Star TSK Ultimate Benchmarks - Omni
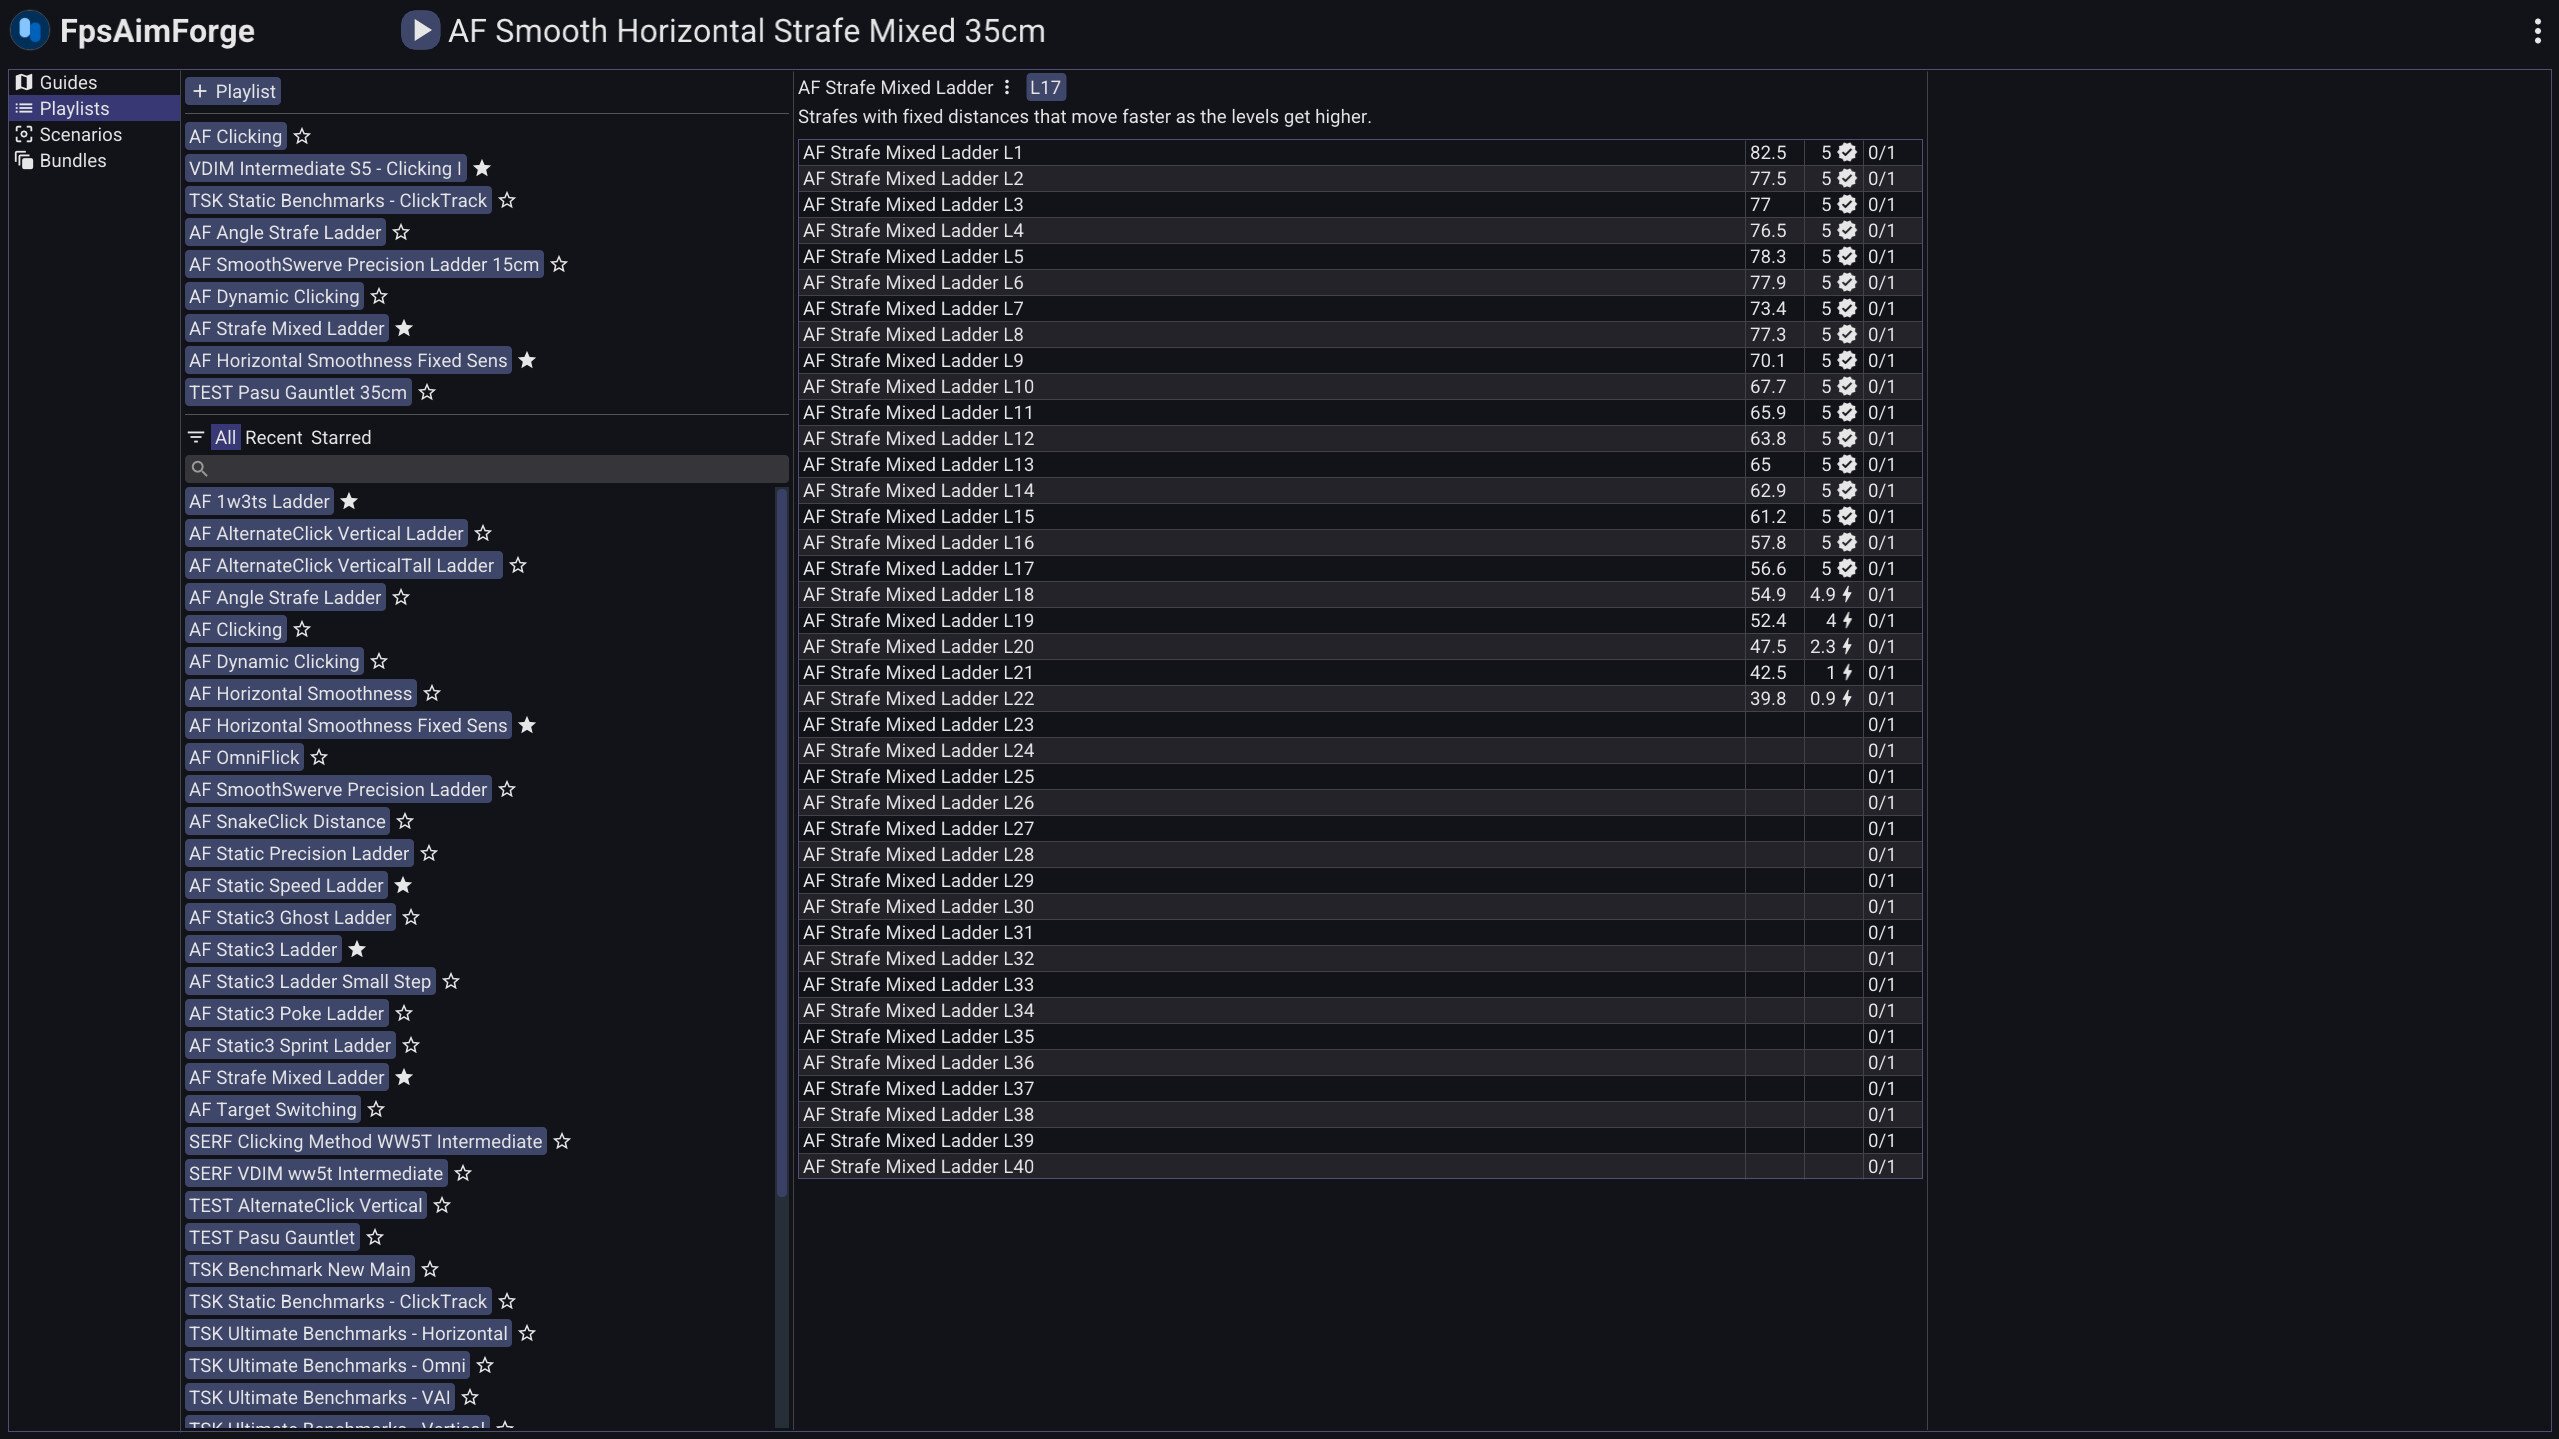 tap(485, 1365)
